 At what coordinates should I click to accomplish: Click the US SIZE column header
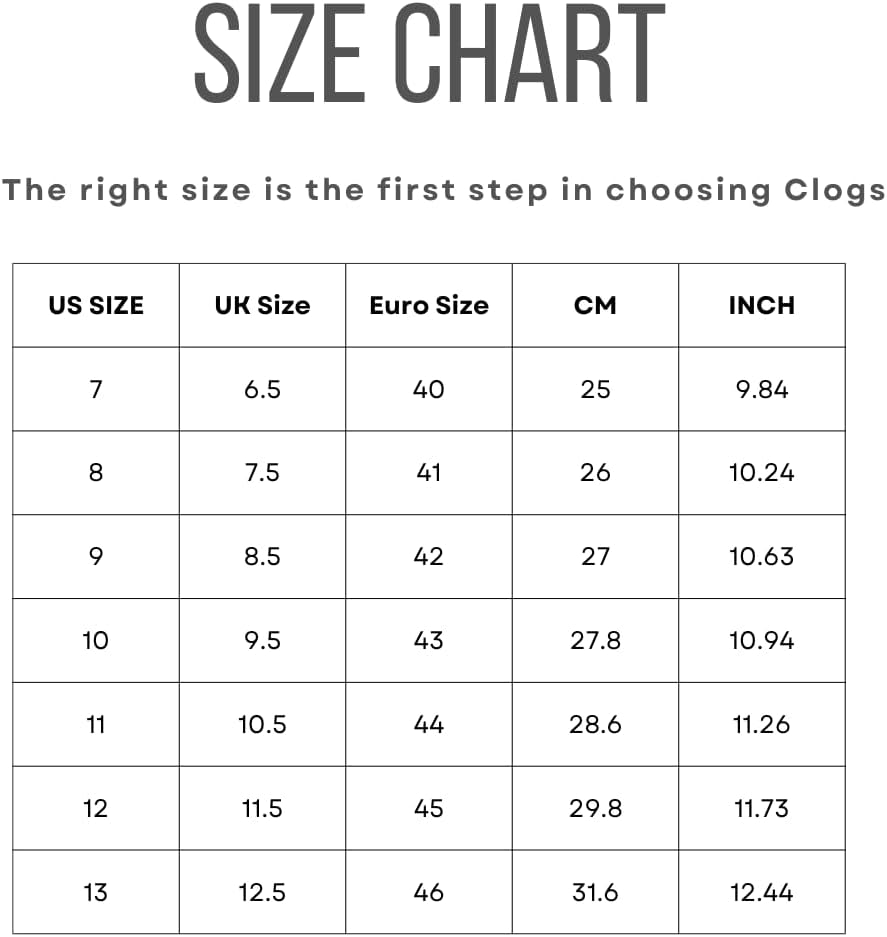pyautogui.click(x=96, y=305)
